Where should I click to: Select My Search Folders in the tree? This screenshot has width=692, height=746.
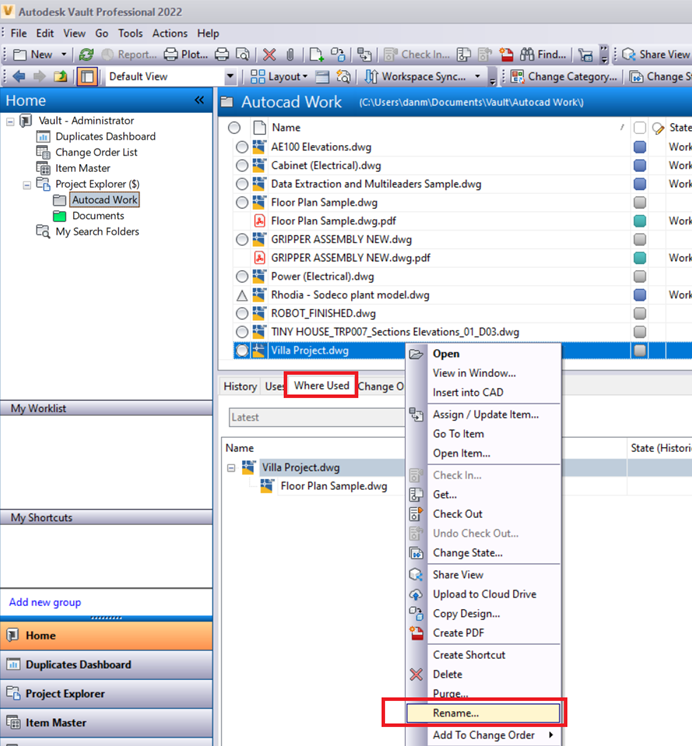(97, 232)
